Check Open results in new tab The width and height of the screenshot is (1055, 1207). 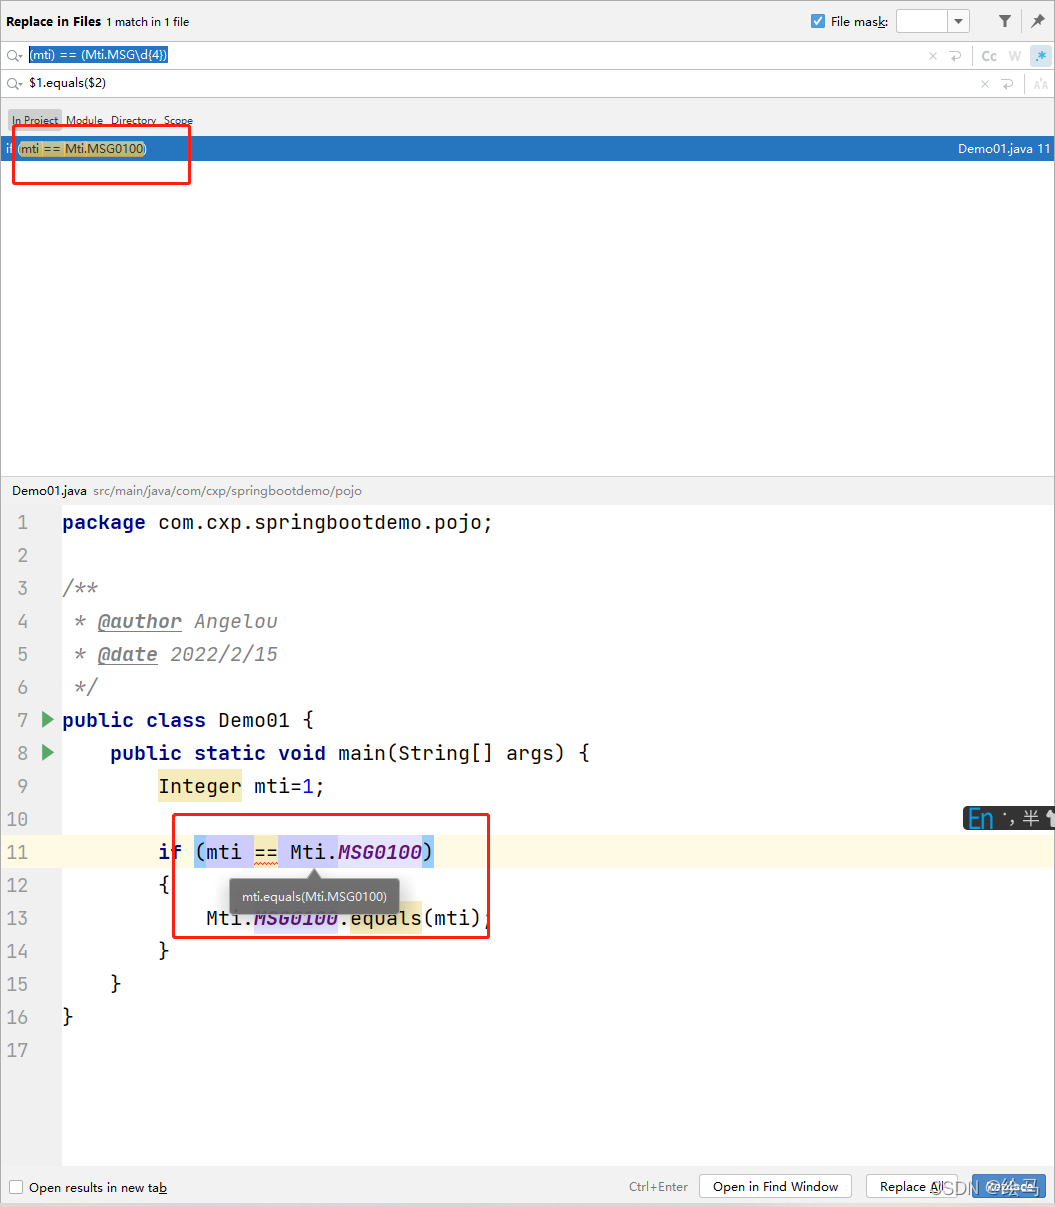(x=16, y=1187)
